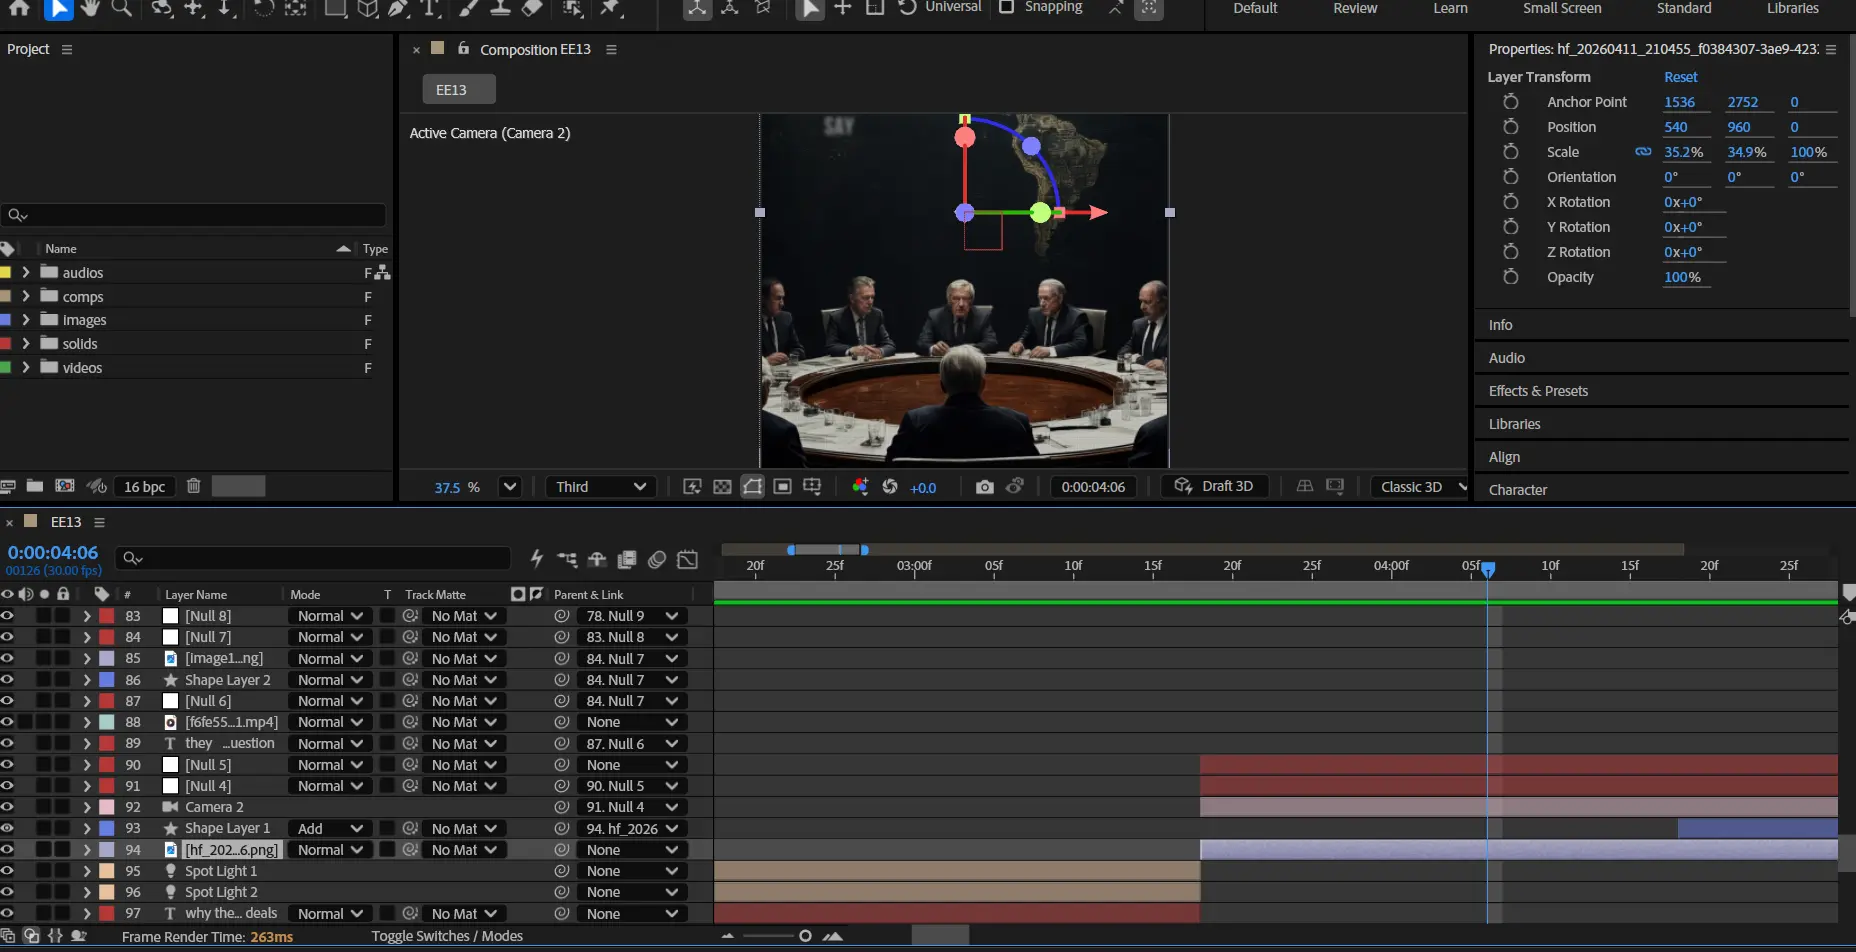Click the snapshot camera icon

click(x=984, y=487)
